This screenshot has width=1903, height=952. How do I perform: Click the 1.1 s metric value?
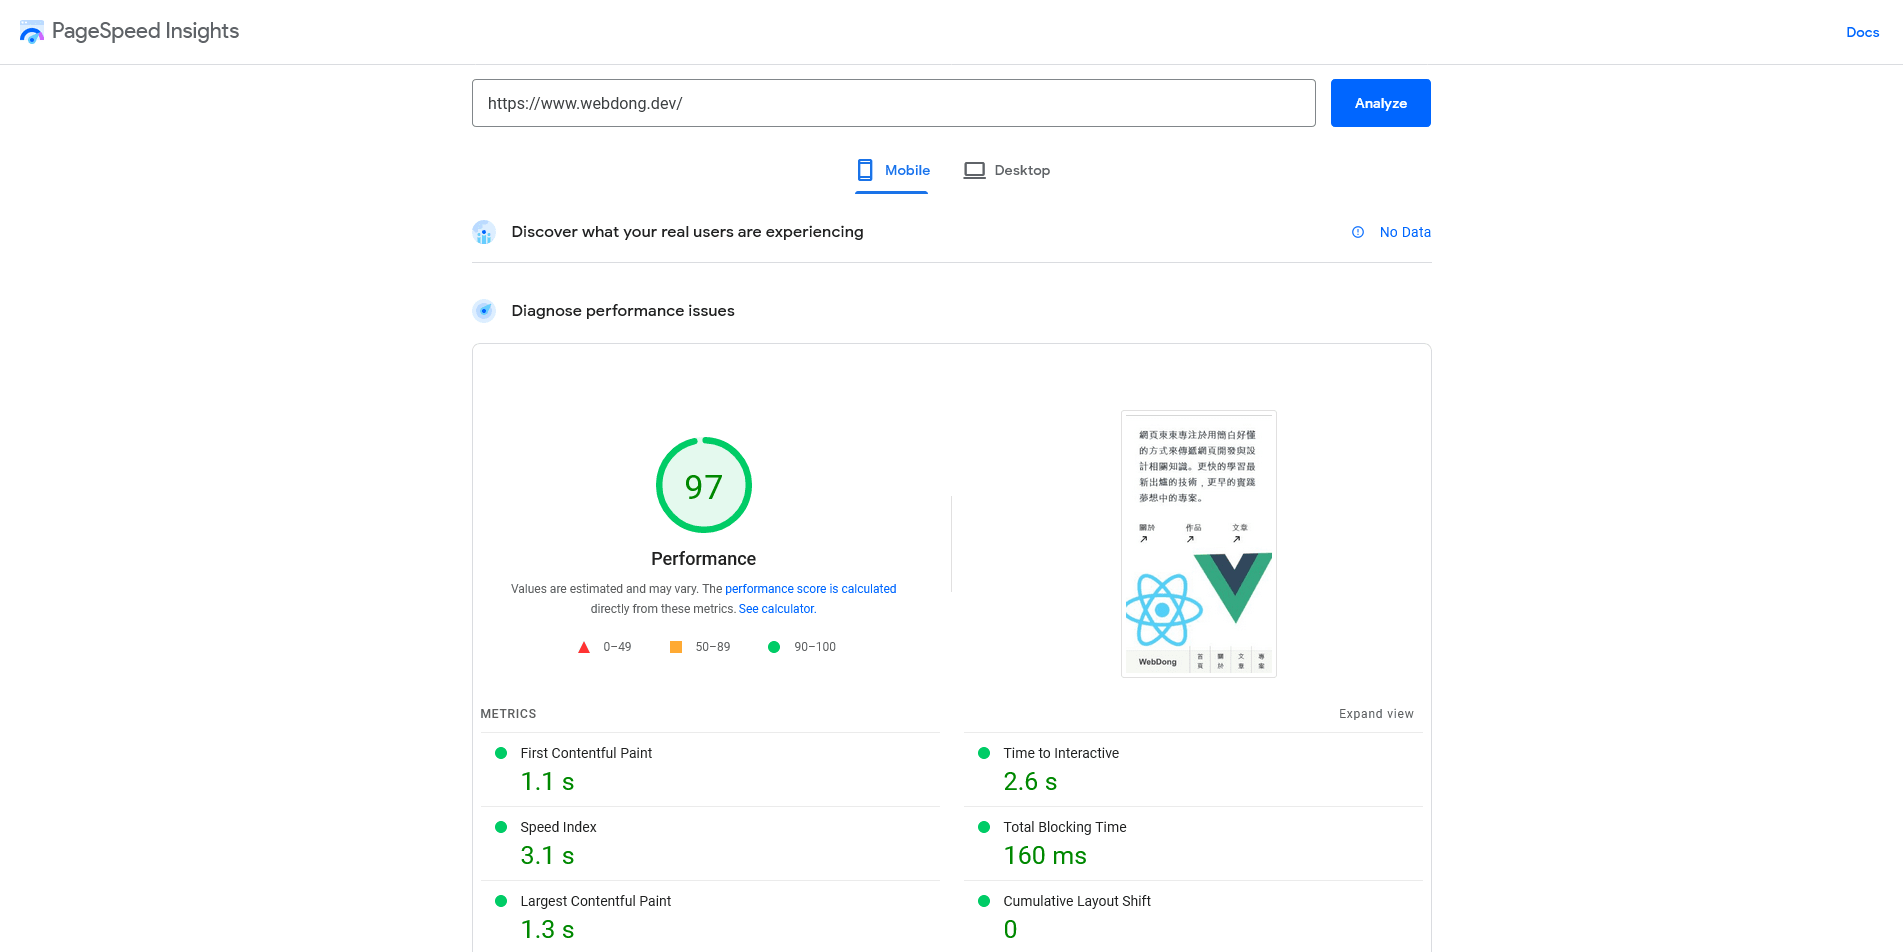click(x=547, y=782)
